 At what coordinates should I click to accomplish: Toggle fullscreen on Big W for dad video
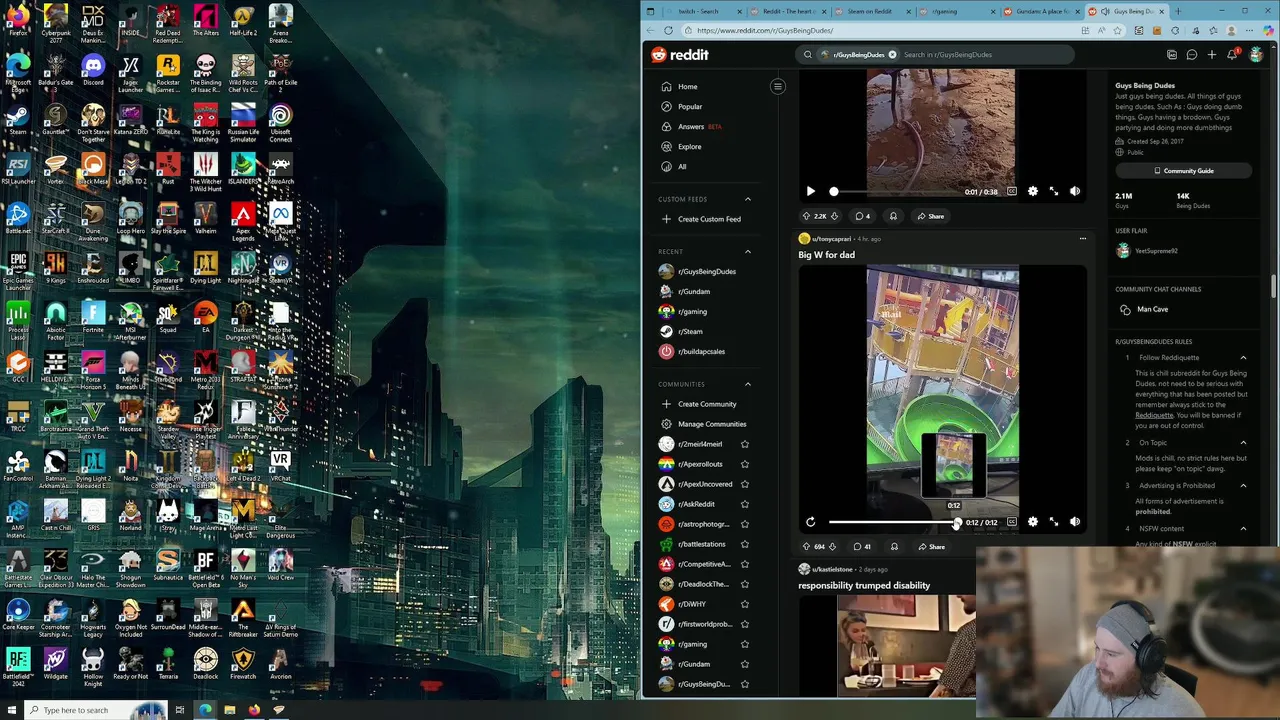pos(1053,522)
